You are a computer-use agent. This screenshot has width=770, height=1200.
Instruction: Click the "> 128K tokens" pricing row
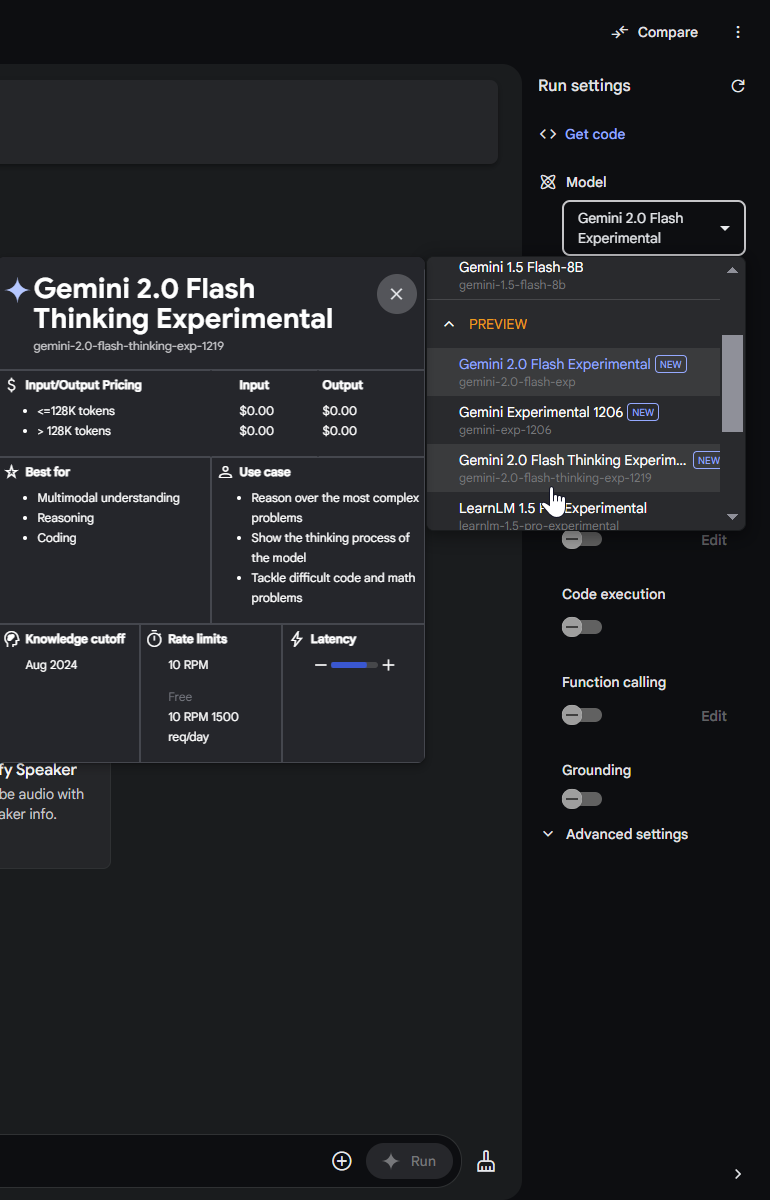[x=74, y=431]
